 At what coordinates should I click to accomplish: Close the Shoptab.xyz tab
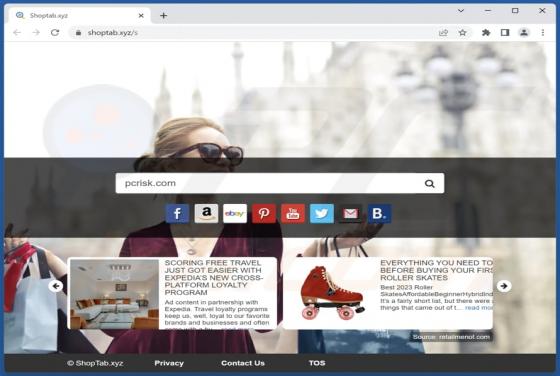click(141, 15)
